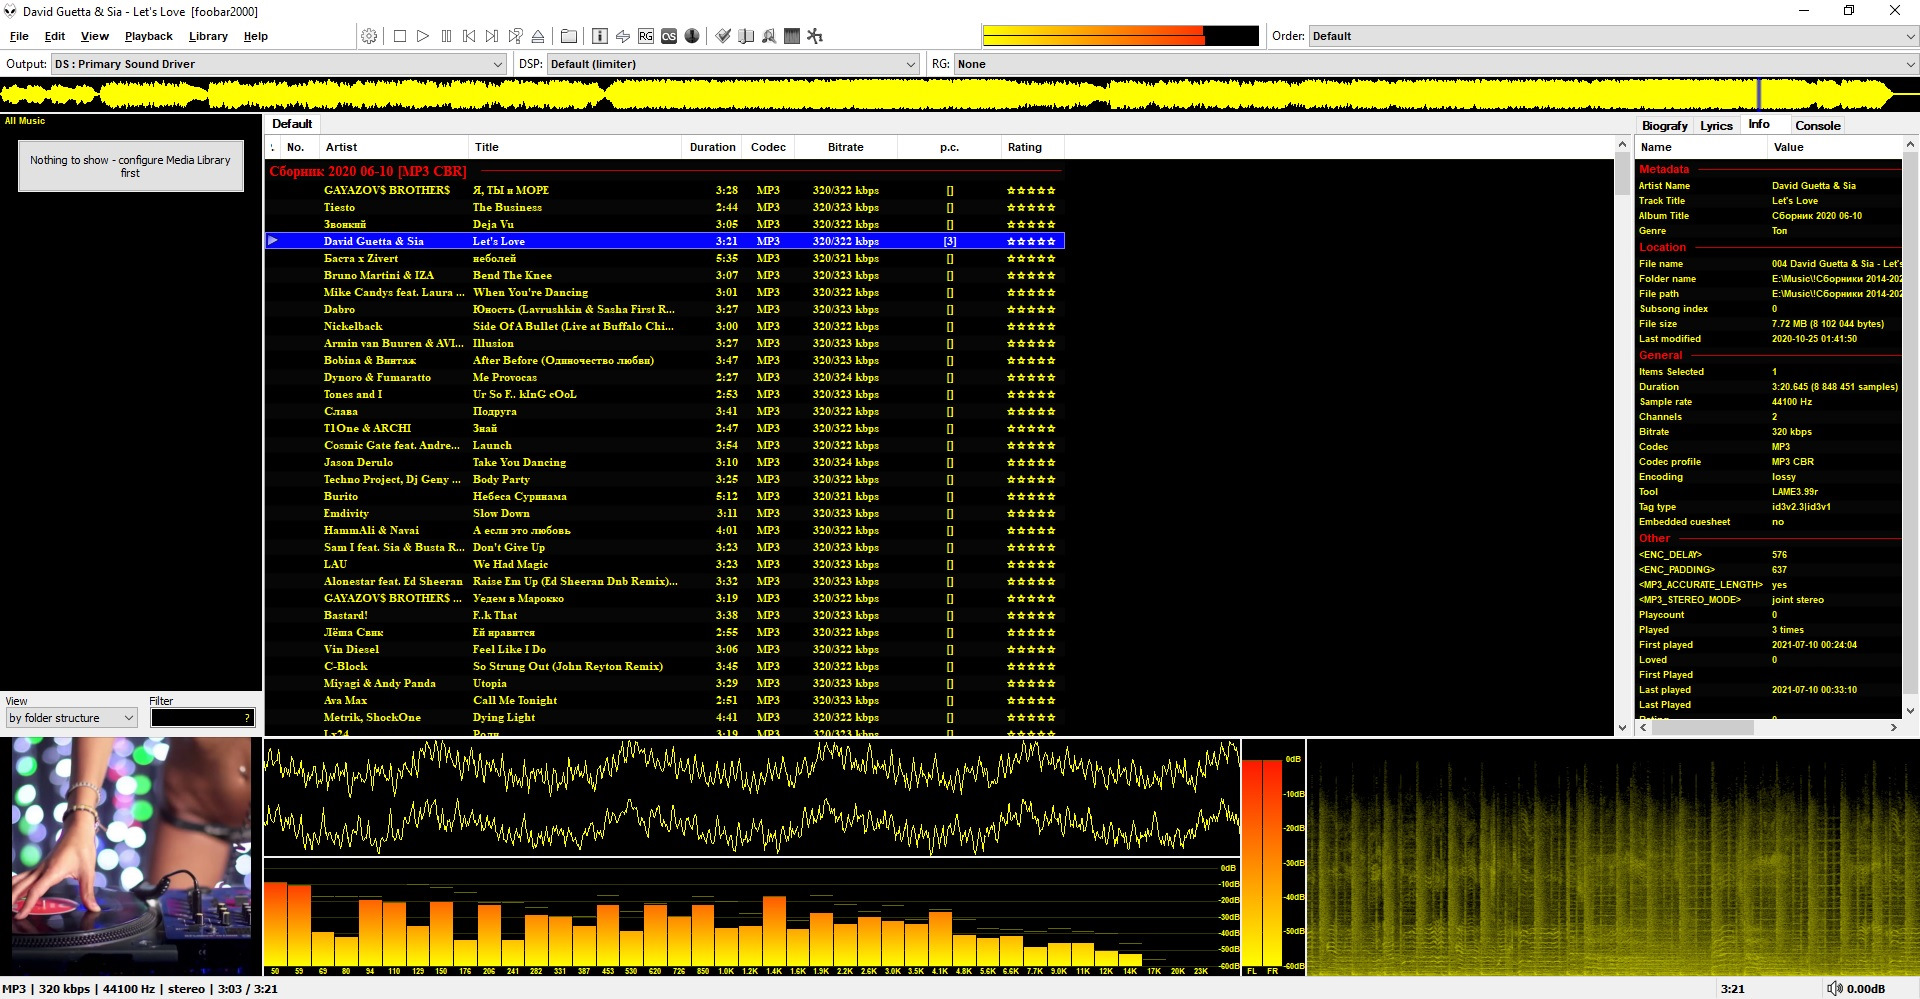The width and height of the screenshot is (1920, 999).
Task: Open the DSP preset dropdown
Action: click(732, 64)
